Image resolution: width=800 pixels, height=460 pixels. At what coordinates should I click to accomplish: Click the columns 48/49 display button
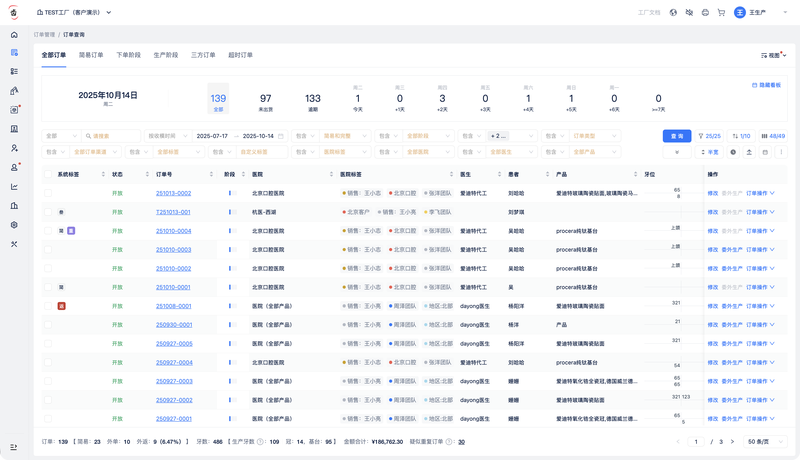pyautogui.click(x=773, y=136)
